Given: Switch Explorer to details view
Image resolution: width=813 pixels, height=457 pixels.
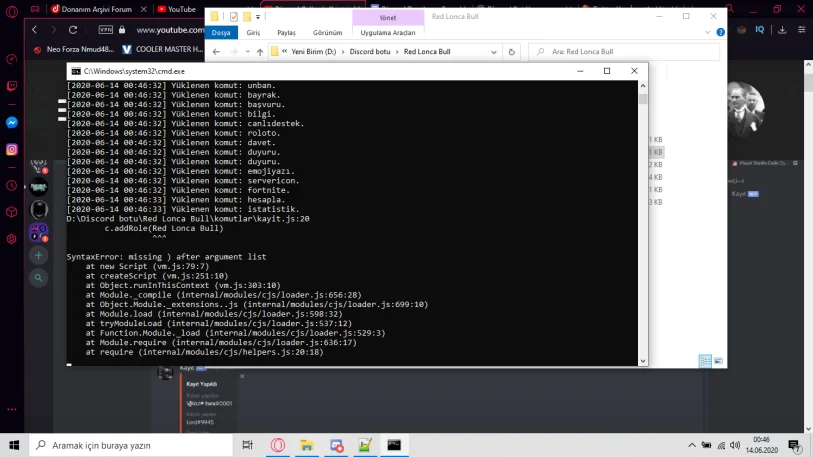Looking at the screenshot, I should pyautogui.click(x=705, y=361).
